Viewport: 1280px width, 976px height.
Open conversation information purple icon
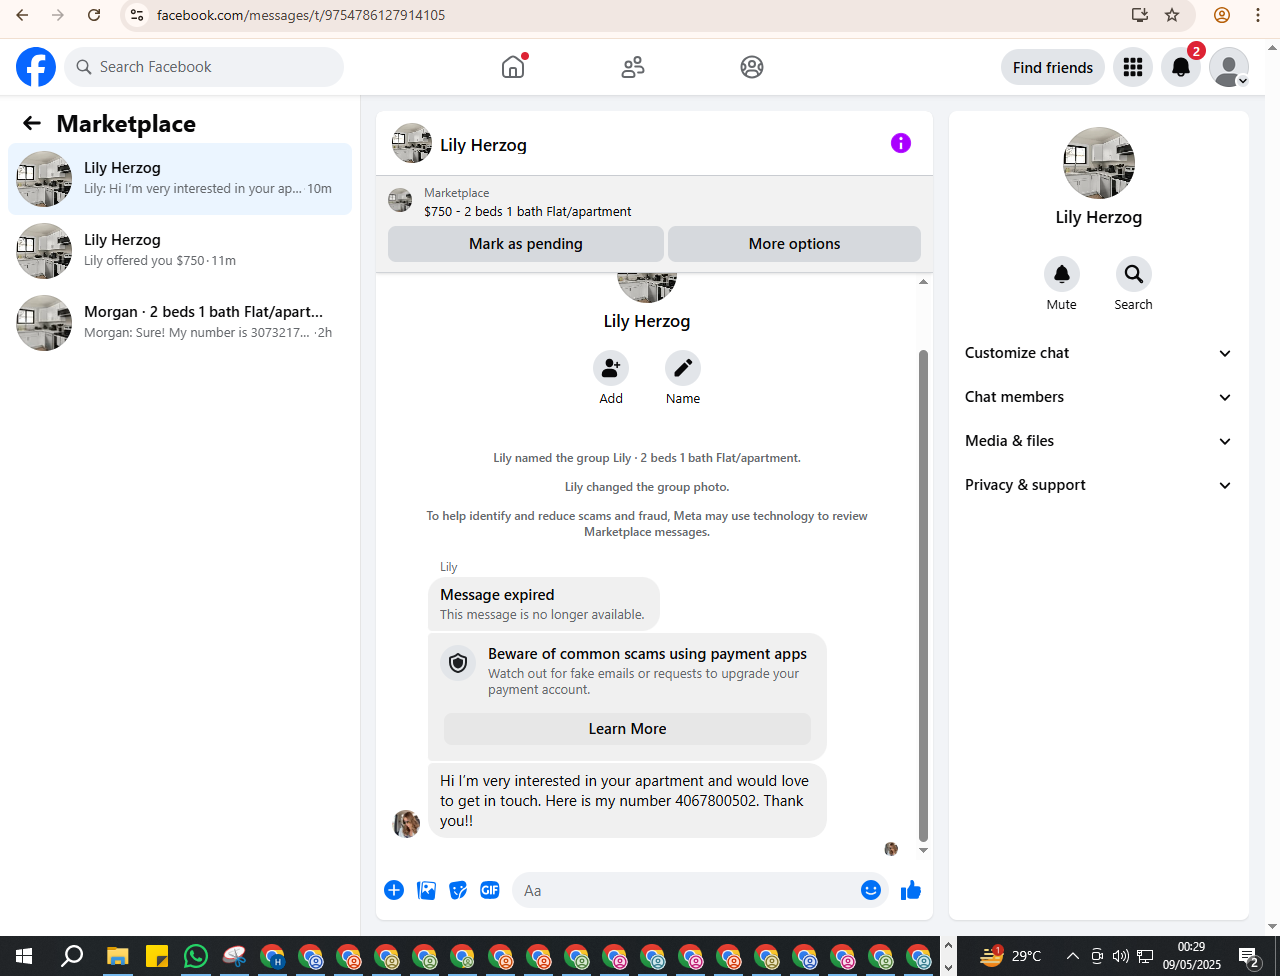(x=901, y=143)
